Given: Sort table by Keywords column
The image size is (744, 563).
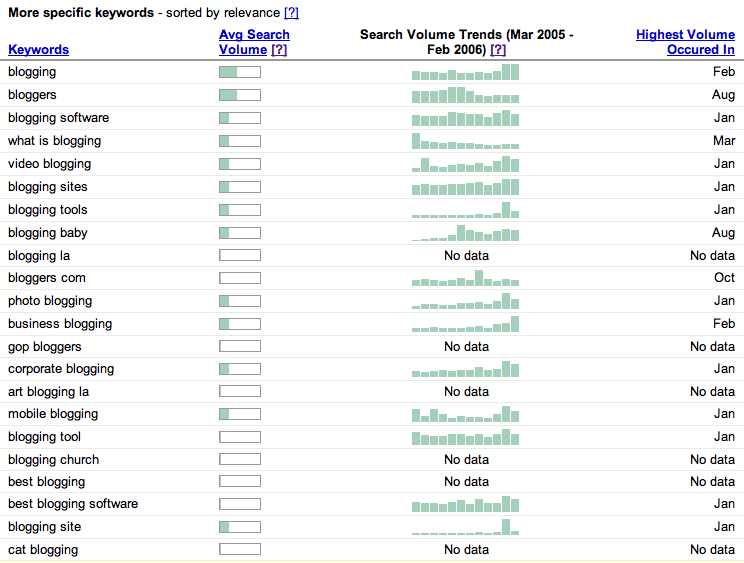Looking at the screenshot, I should point(38,50).
